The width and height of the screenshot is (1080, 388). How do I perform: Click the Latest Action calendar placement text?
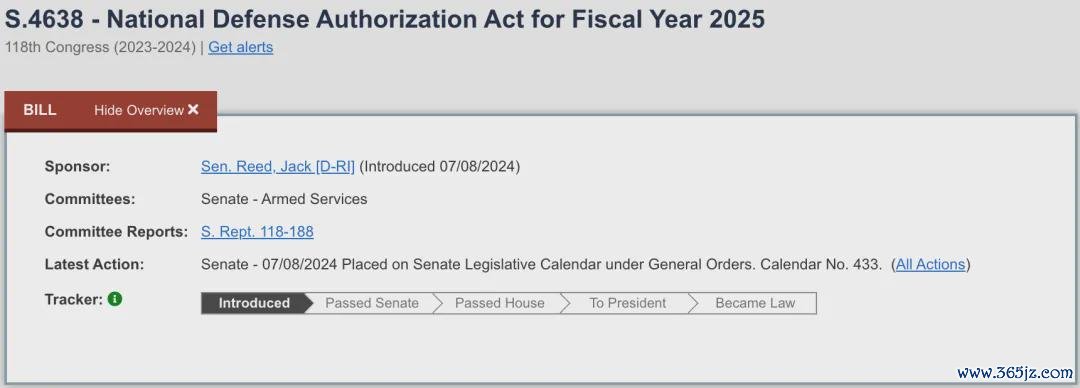pyautogui.click(x=541, y=265)
